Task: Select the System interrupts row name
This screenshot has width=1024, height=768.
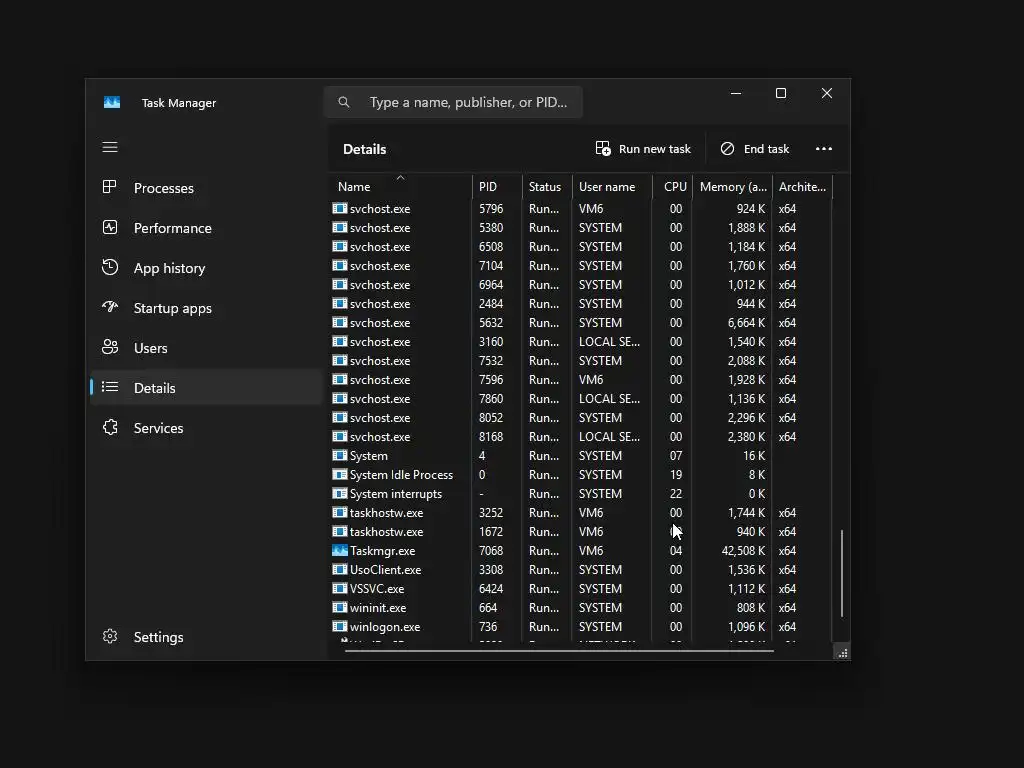Action: (396, 494)
